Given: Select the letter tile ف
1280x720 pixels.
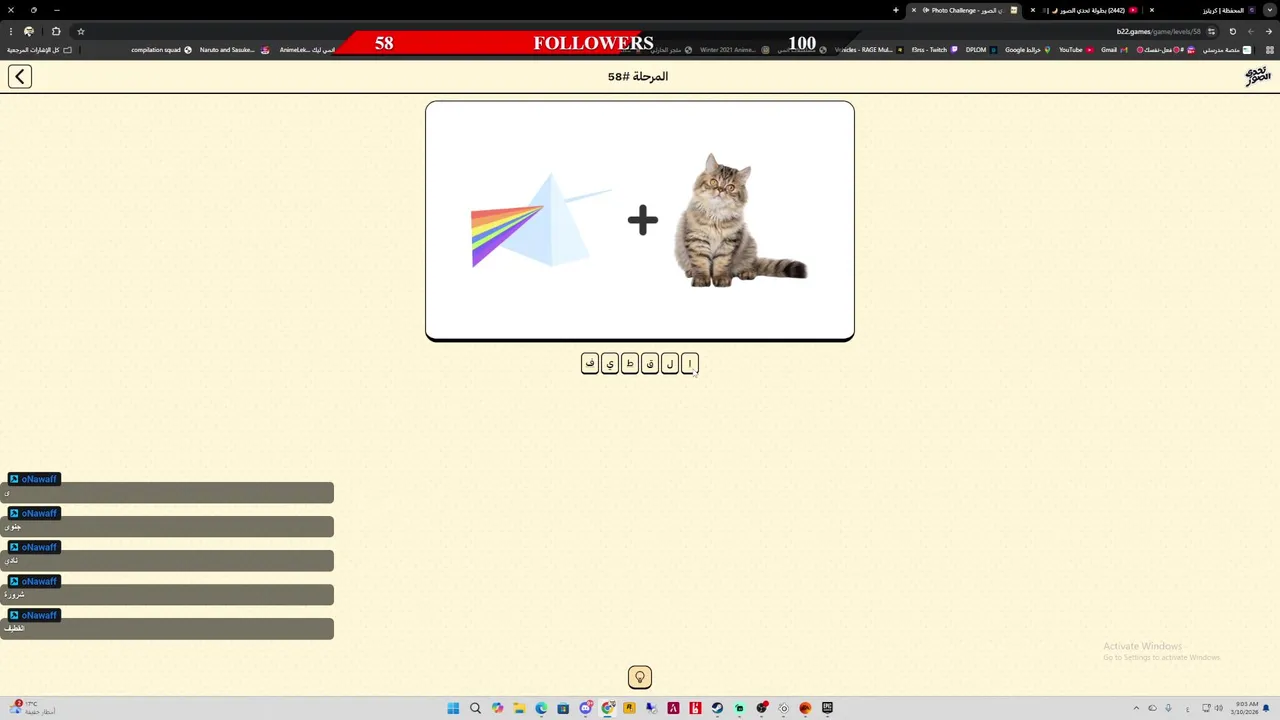Looking at the screenshot, I should click(x=590, y=364).
